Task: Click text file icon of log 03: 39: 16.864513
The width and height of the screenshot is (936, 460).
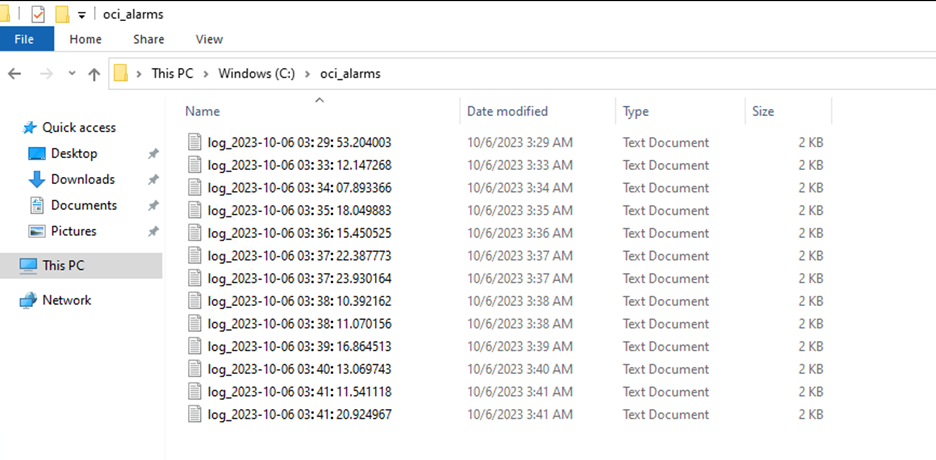Action: click(195, 346)
